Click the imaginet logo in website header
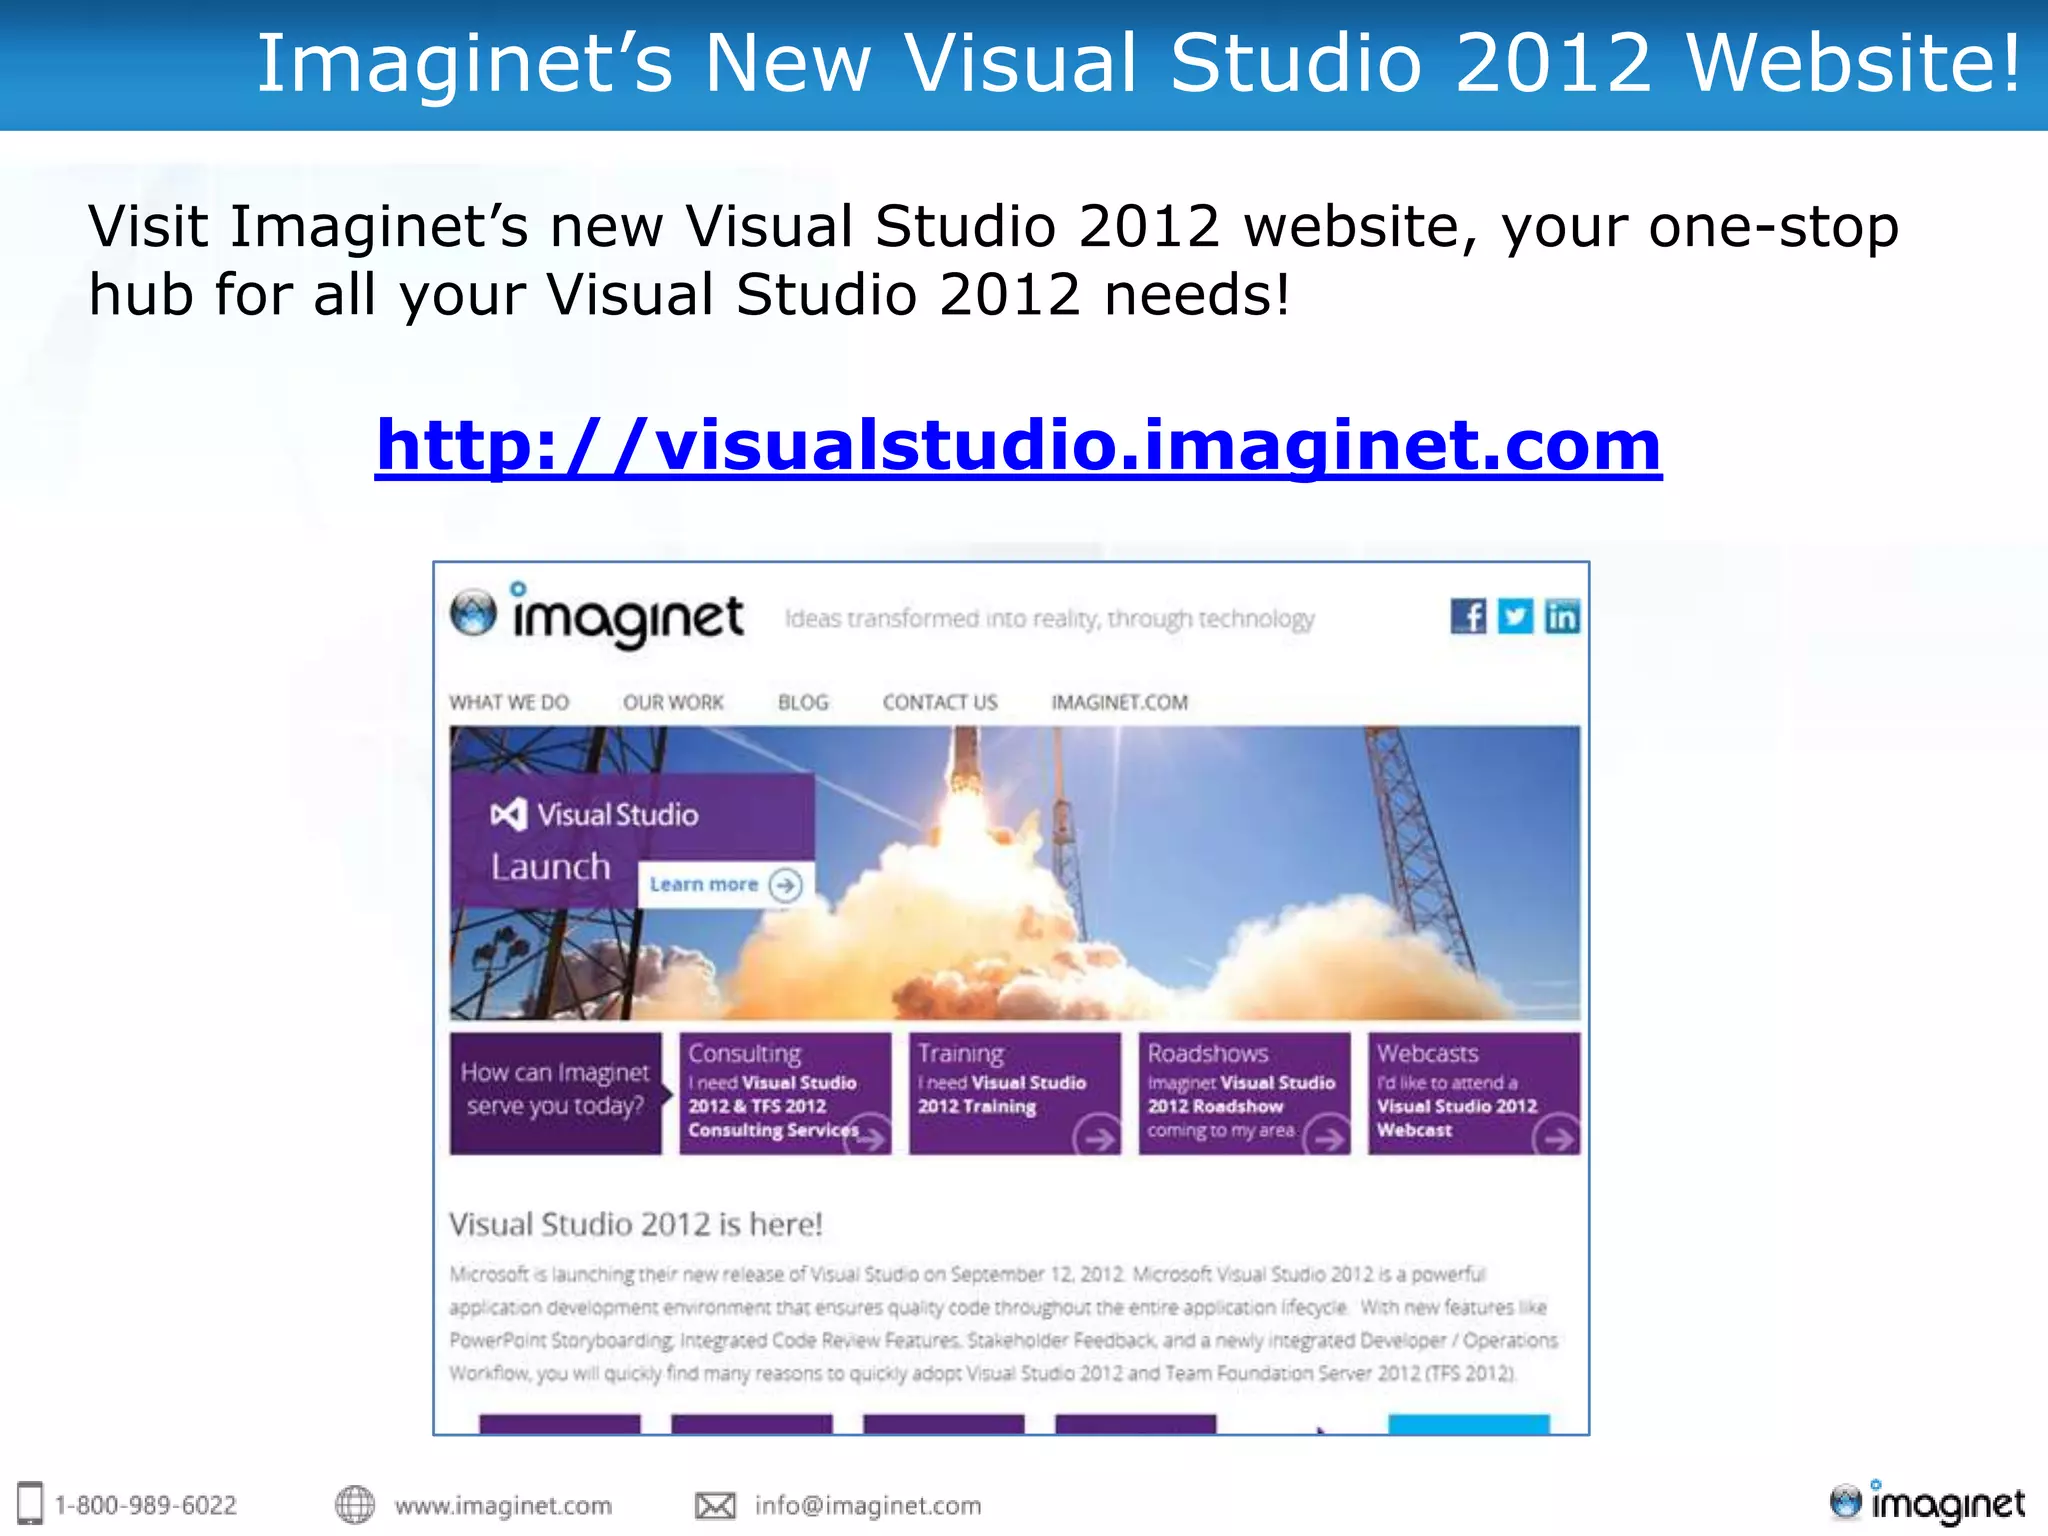 pyautogui.click(x=596, y=614)
